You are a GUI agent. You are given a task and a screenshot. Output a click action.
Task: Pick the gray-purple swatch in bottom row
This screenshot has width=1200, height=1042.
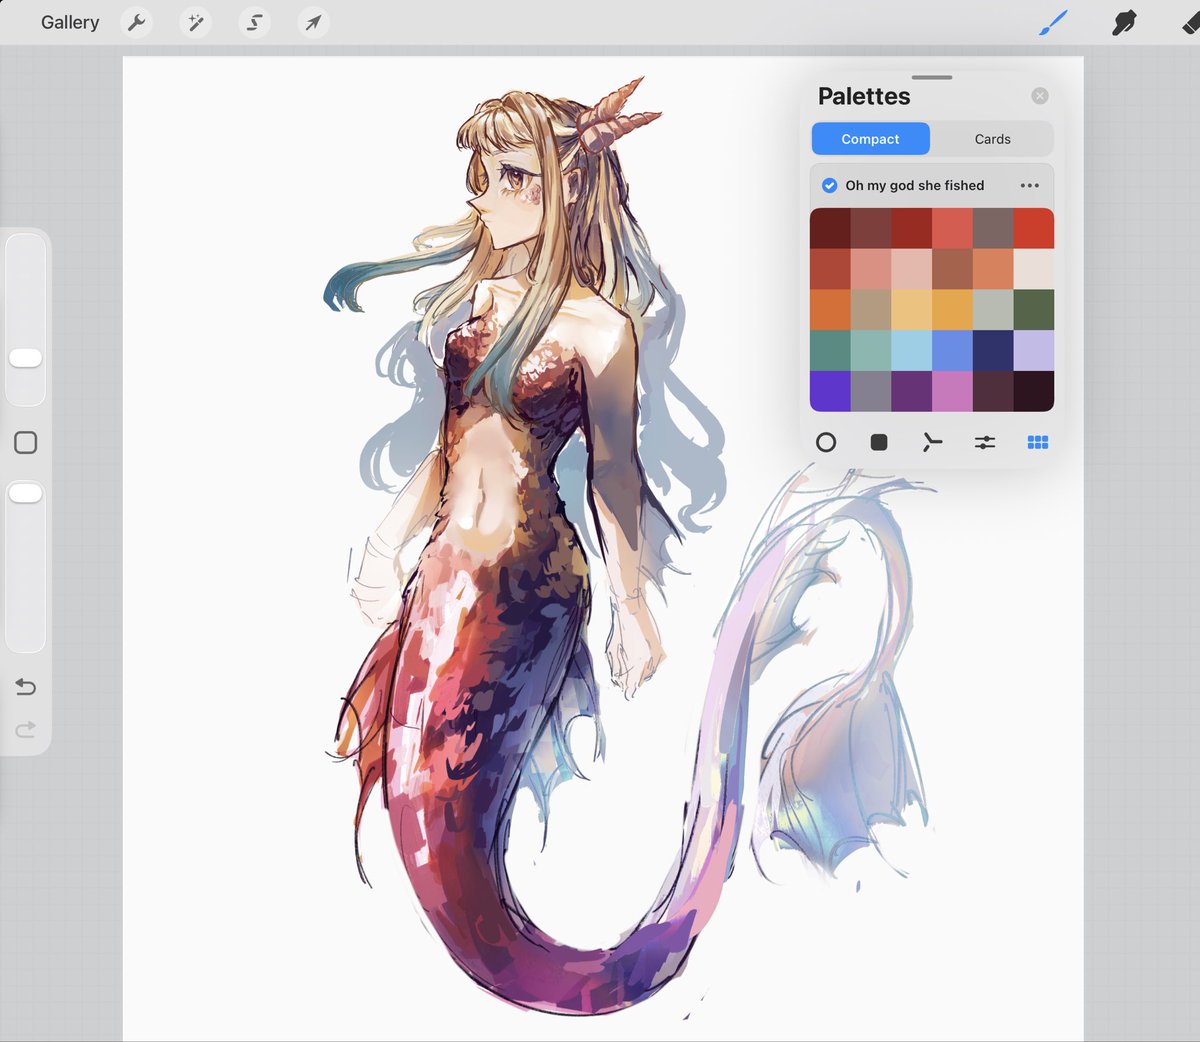(871, 391)
